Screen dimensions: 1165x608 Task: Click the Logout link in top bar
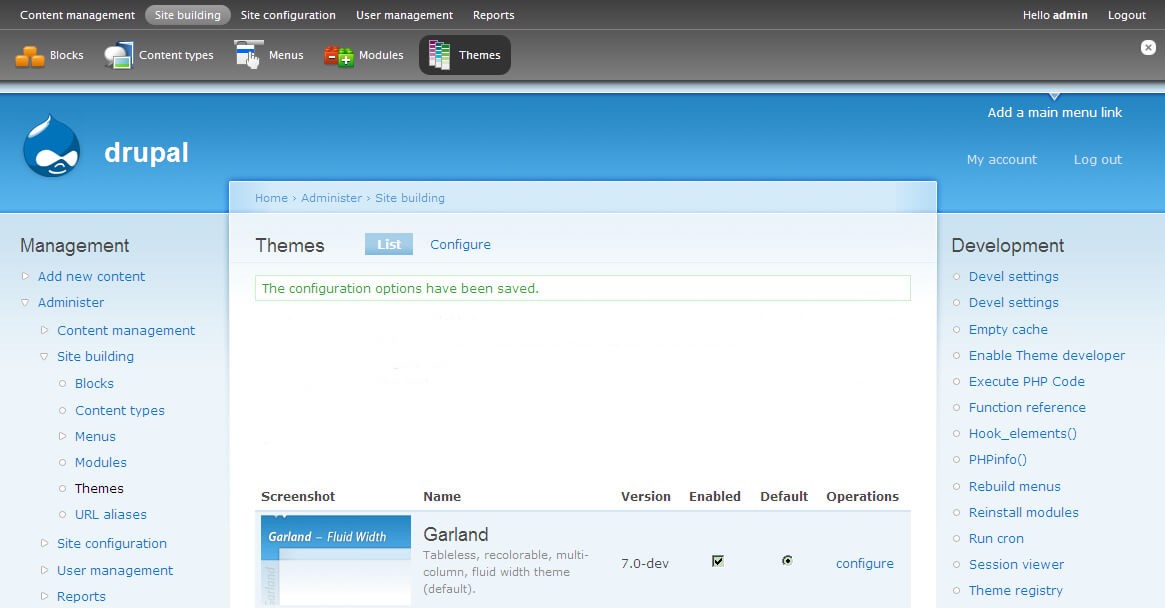(x=1126, y=15)
